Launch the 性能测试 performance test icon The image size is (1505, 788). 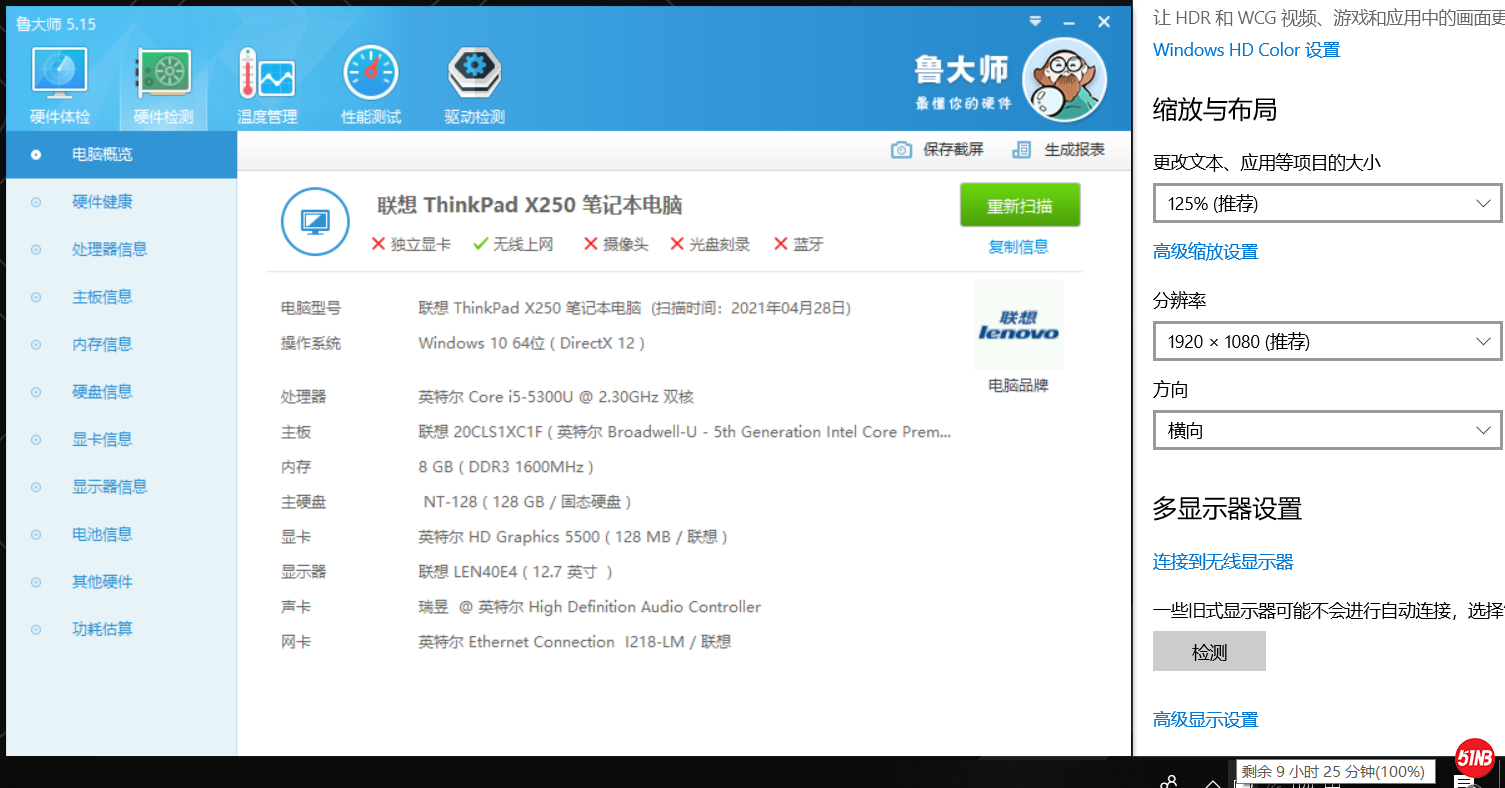coord(371,74)
